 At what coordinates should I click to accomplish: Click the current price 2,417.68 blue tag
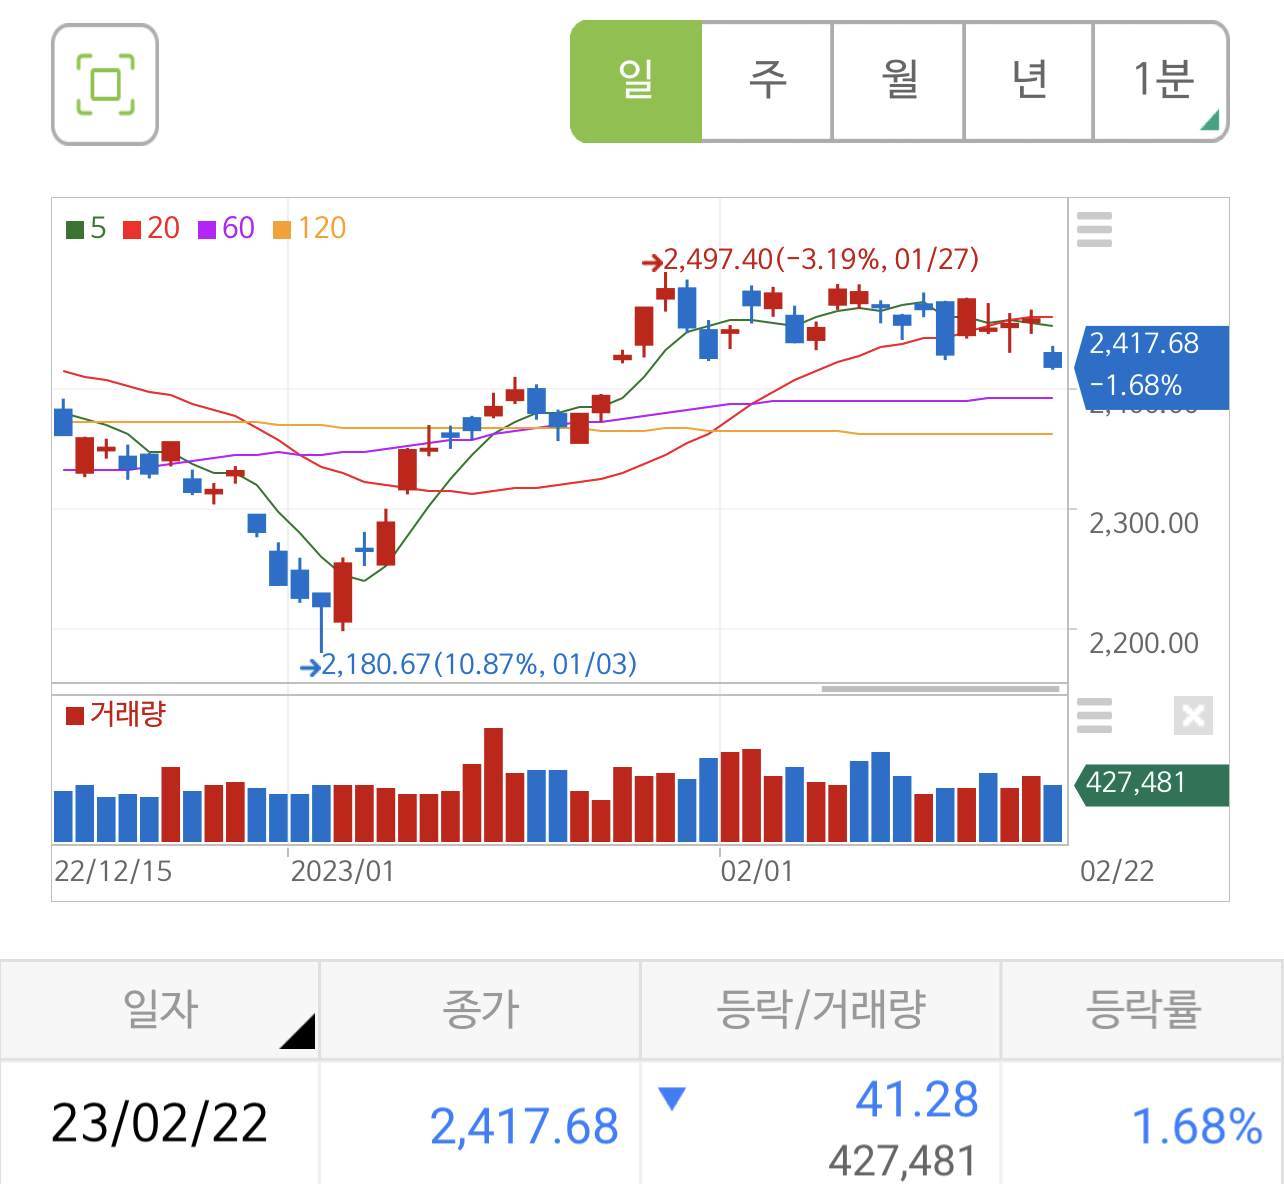tap(1151, 366)
